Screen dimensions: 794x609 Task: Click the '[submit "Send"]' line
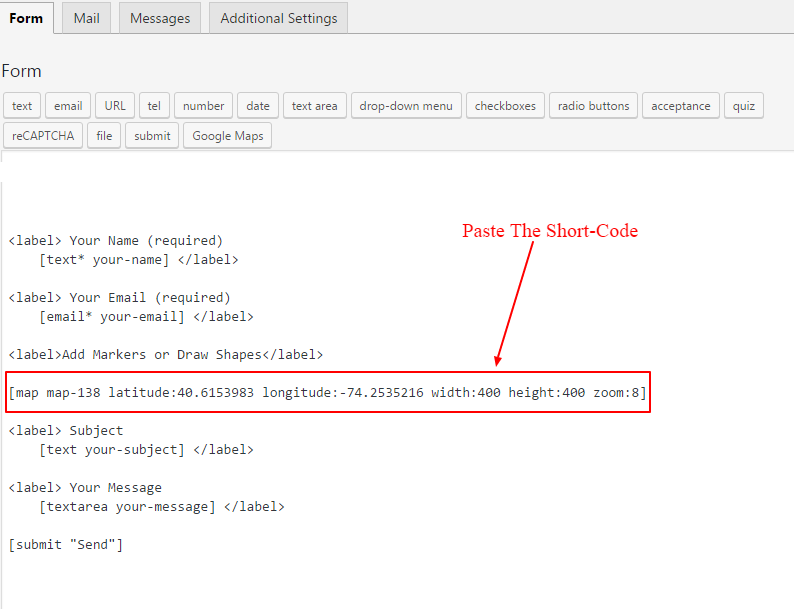tap(66, 545)
